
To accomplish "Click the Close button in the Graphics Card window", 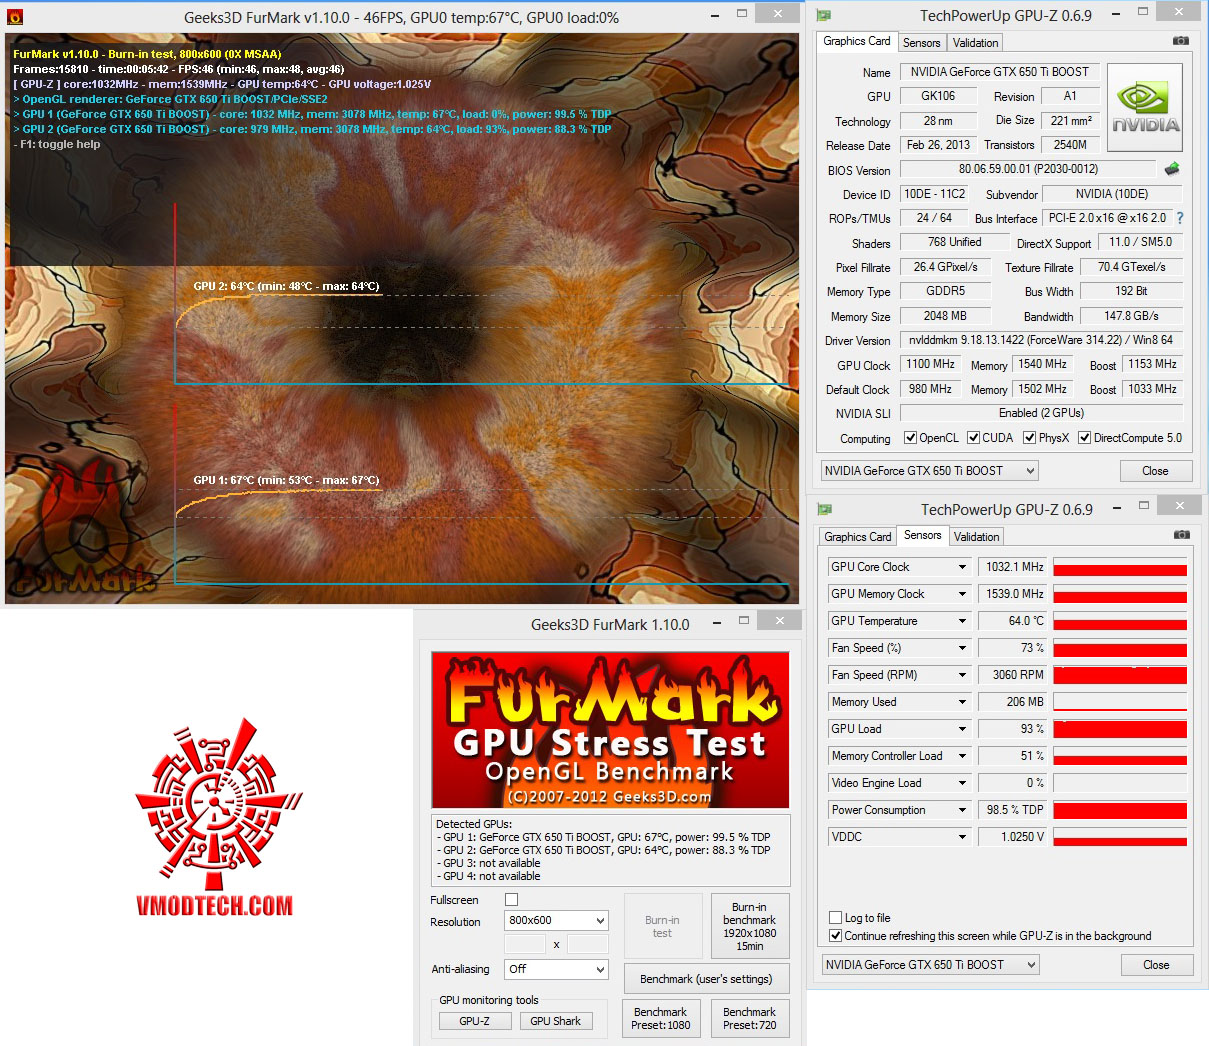I will [1155, 471].
